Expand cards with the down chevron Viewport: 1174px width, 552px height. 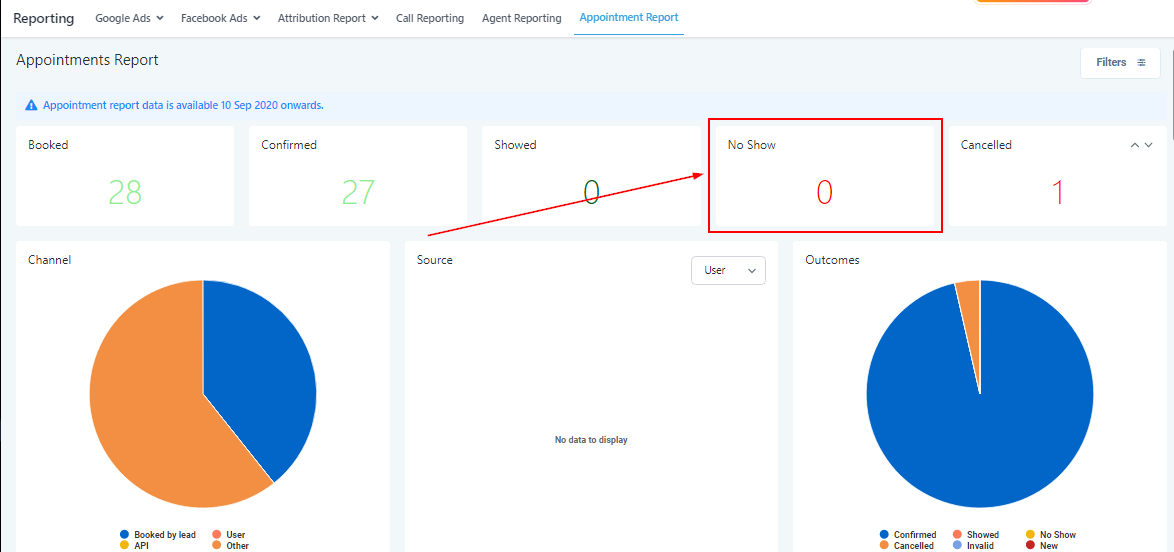click(x=1149, y=145)
